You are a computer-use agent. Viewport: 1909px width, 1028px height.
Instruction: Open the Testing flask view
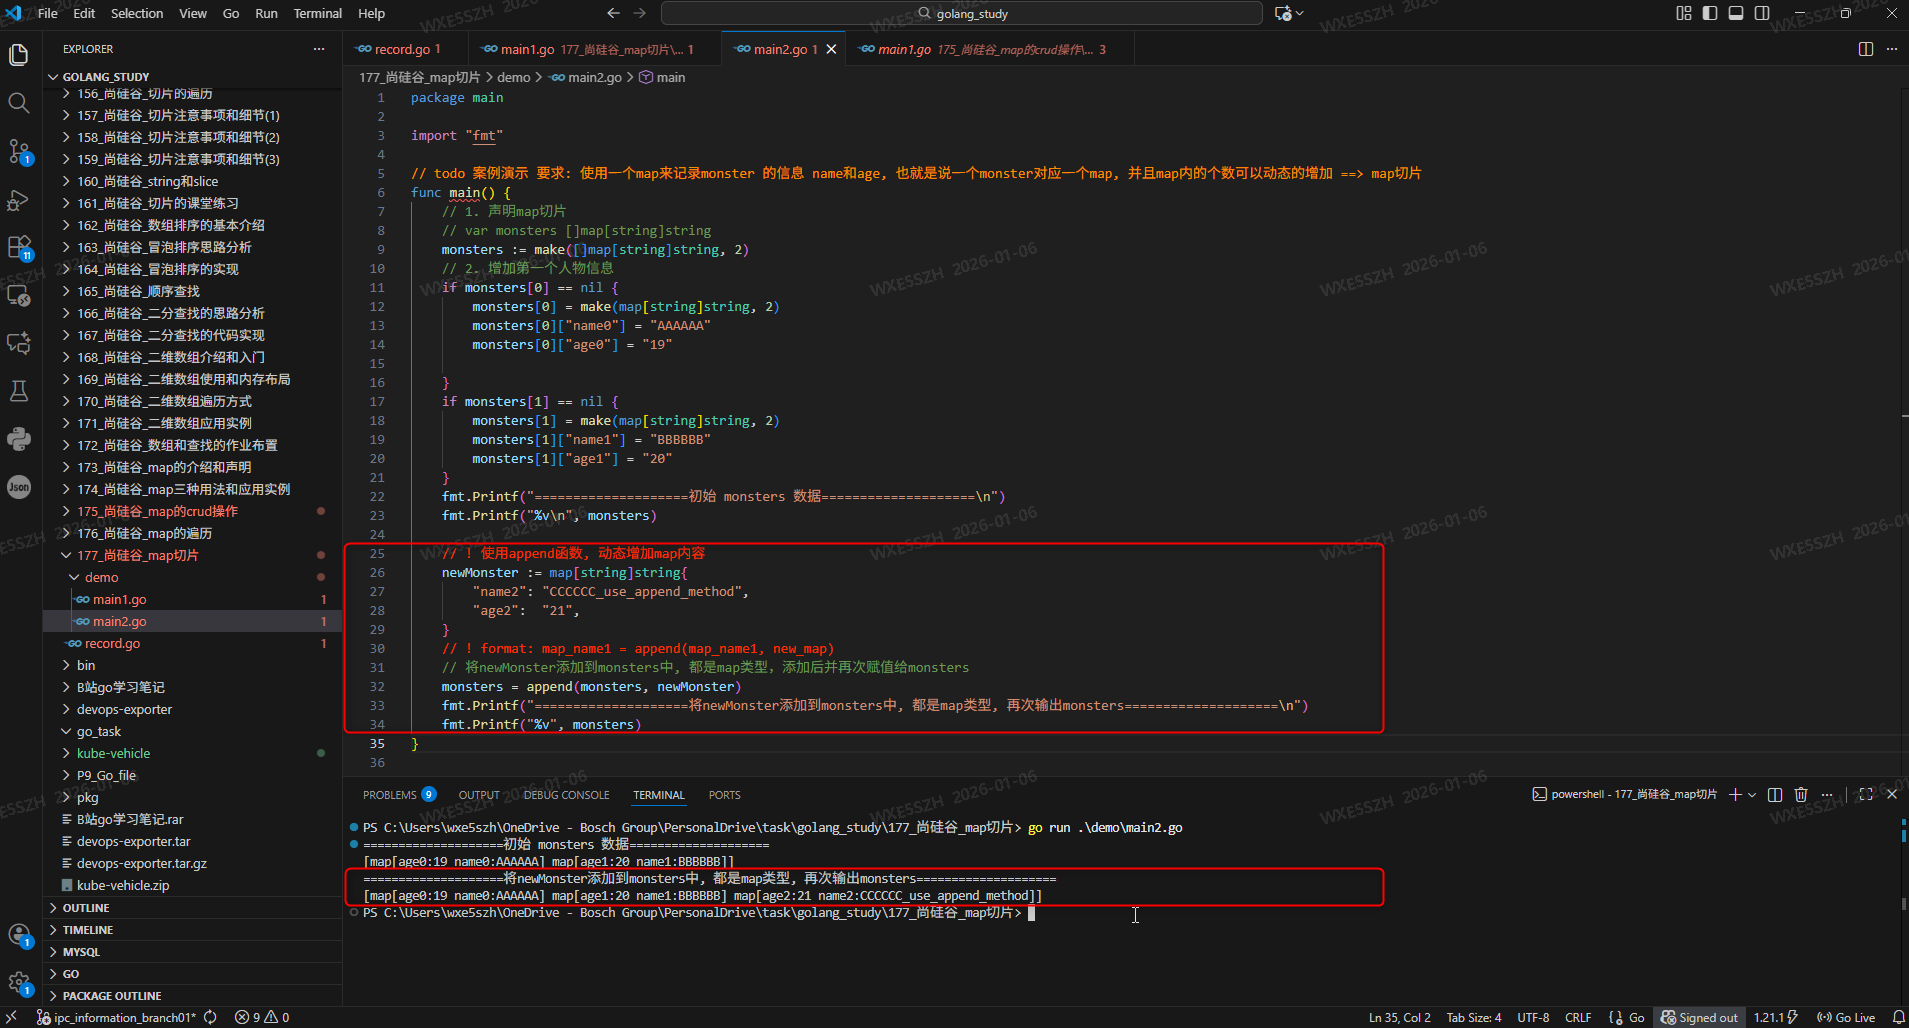[x=19, y=391]
